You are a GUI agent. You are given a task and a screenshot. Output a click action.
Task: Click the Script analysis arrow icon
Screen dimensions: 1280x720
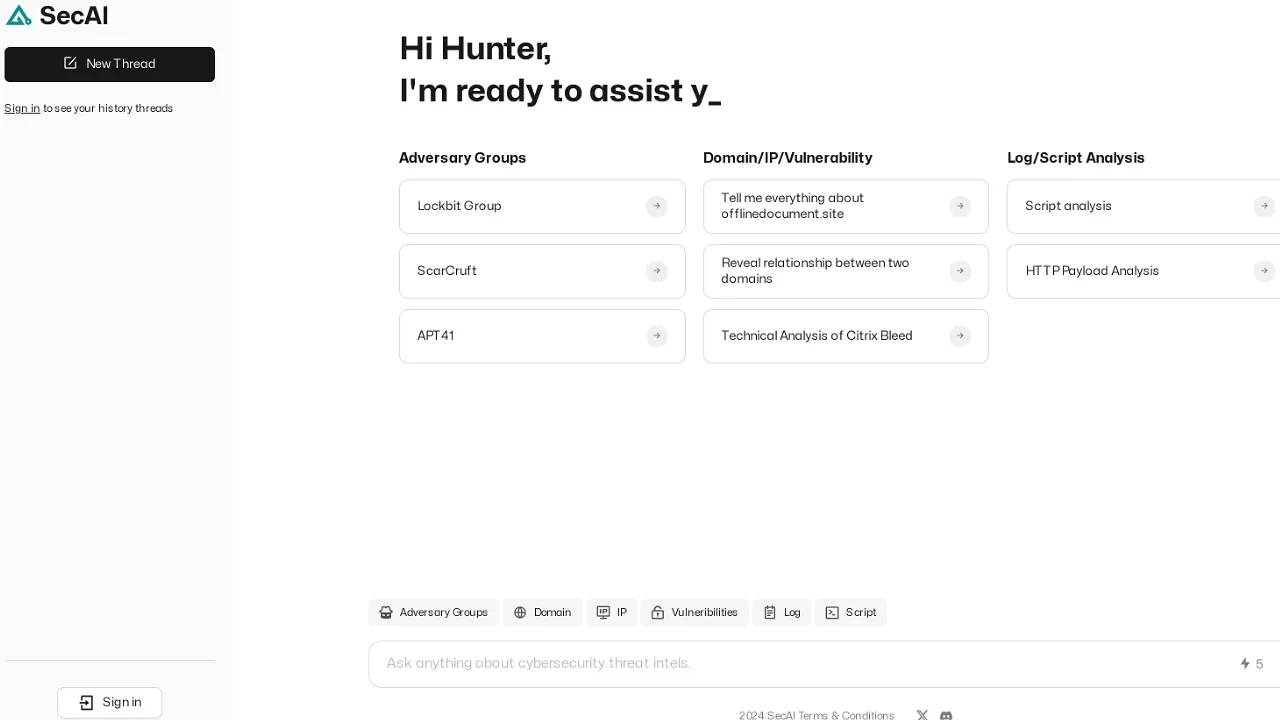point(1264,206)
